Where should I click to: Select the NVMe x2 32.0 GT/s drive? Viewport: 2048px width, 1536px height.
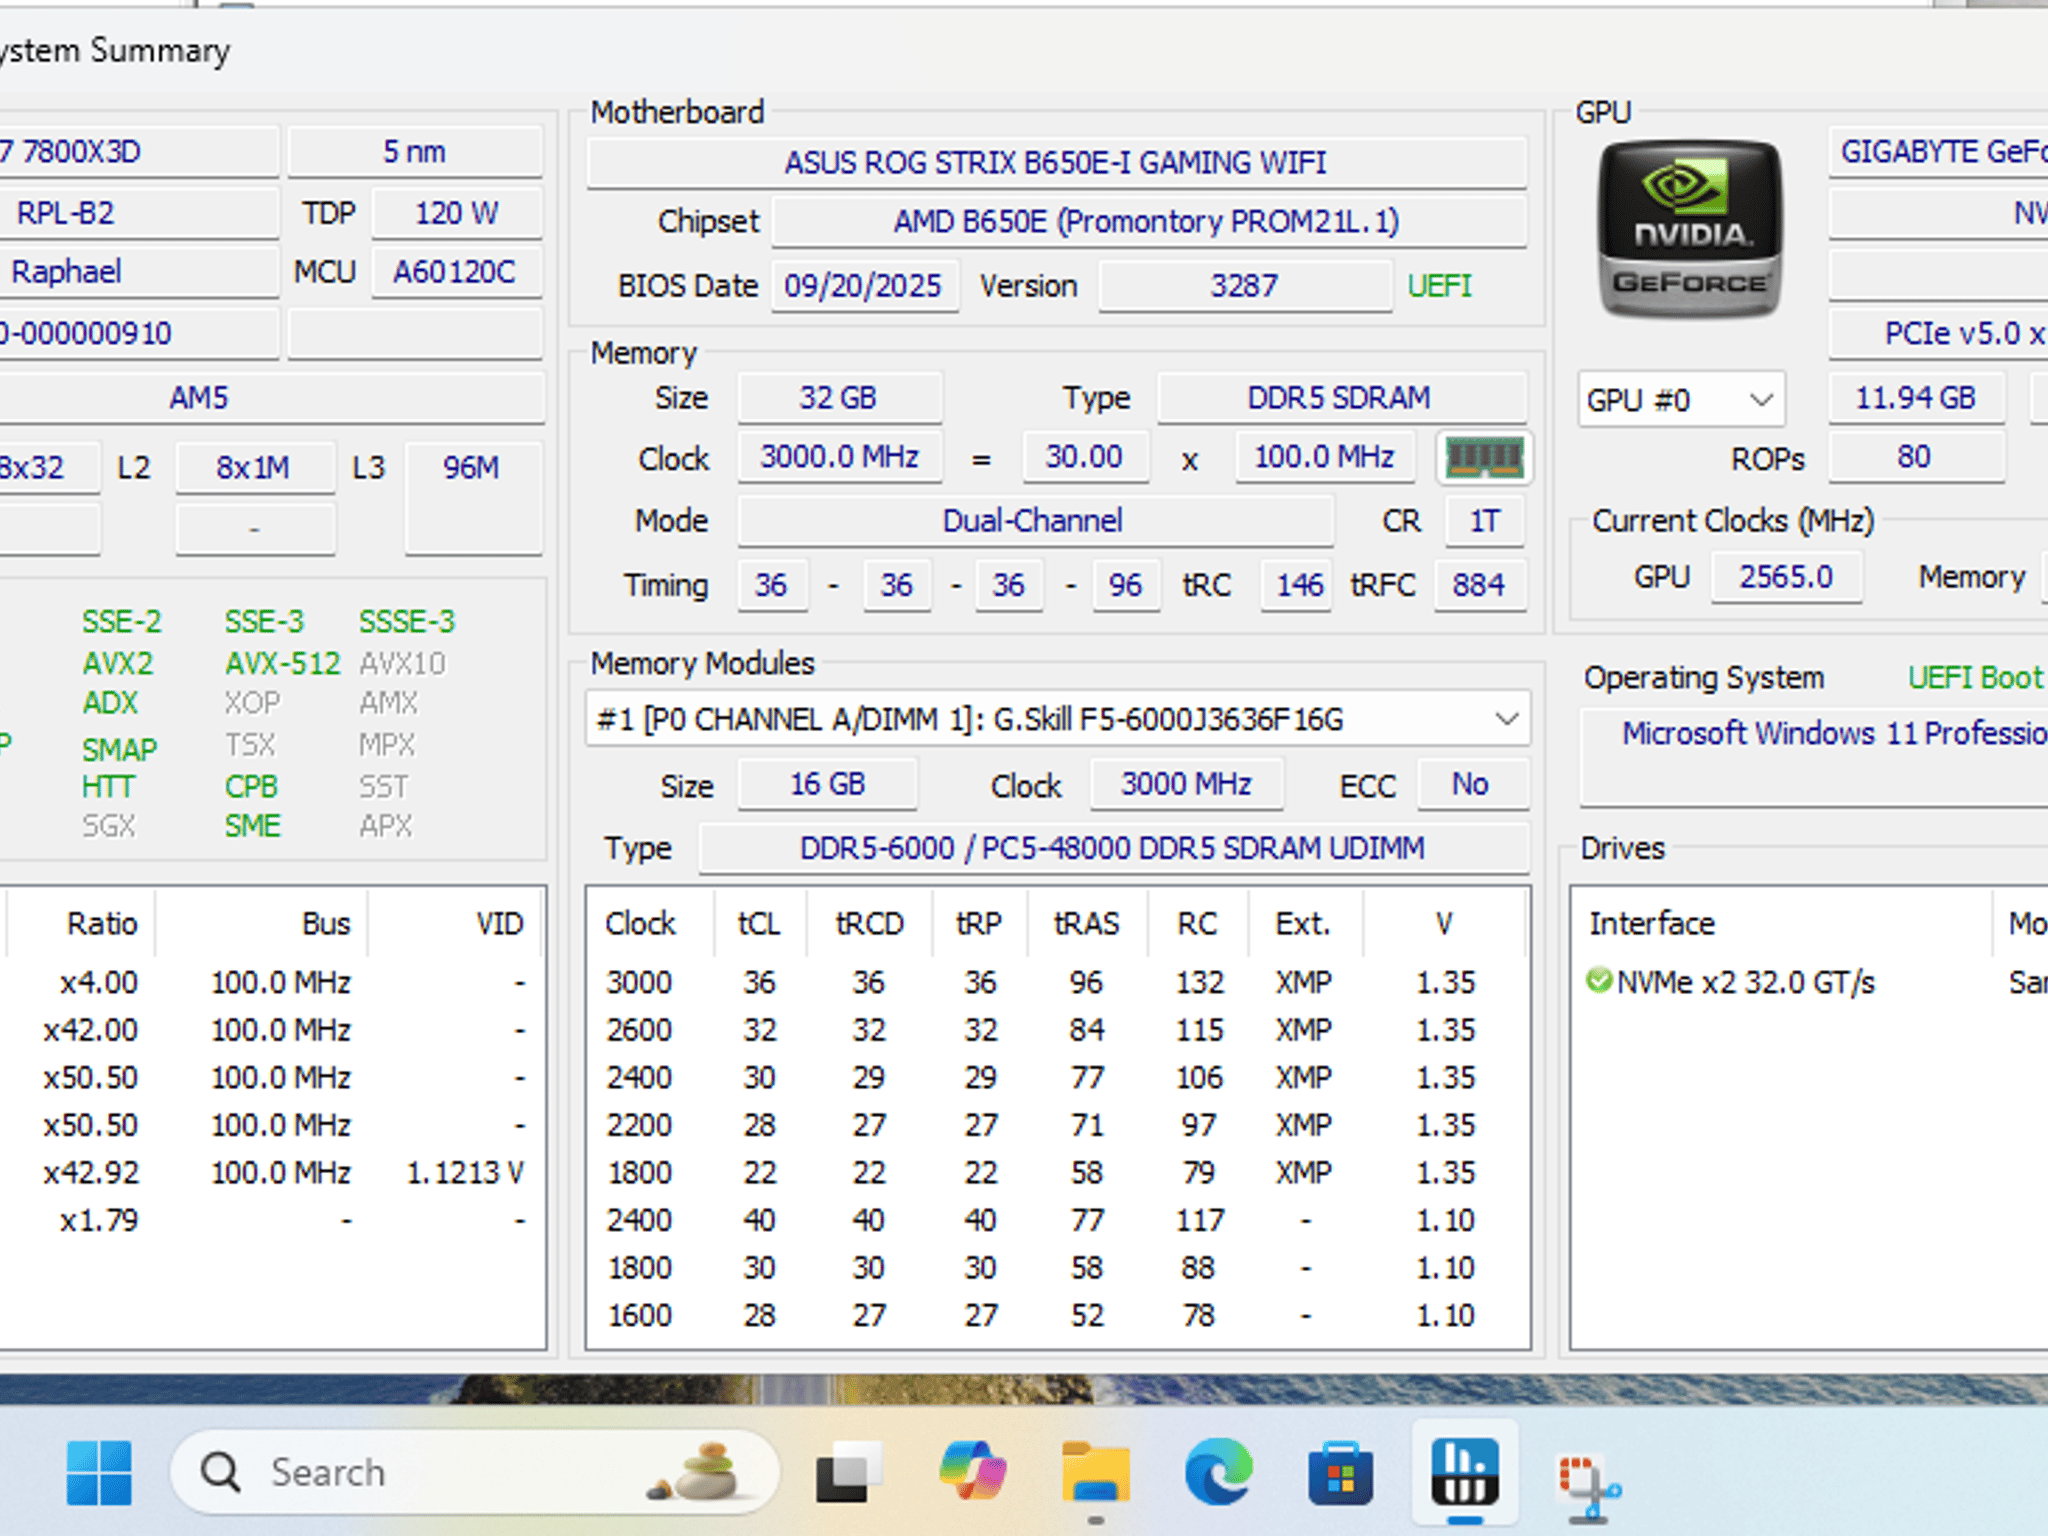point(1731,983)
